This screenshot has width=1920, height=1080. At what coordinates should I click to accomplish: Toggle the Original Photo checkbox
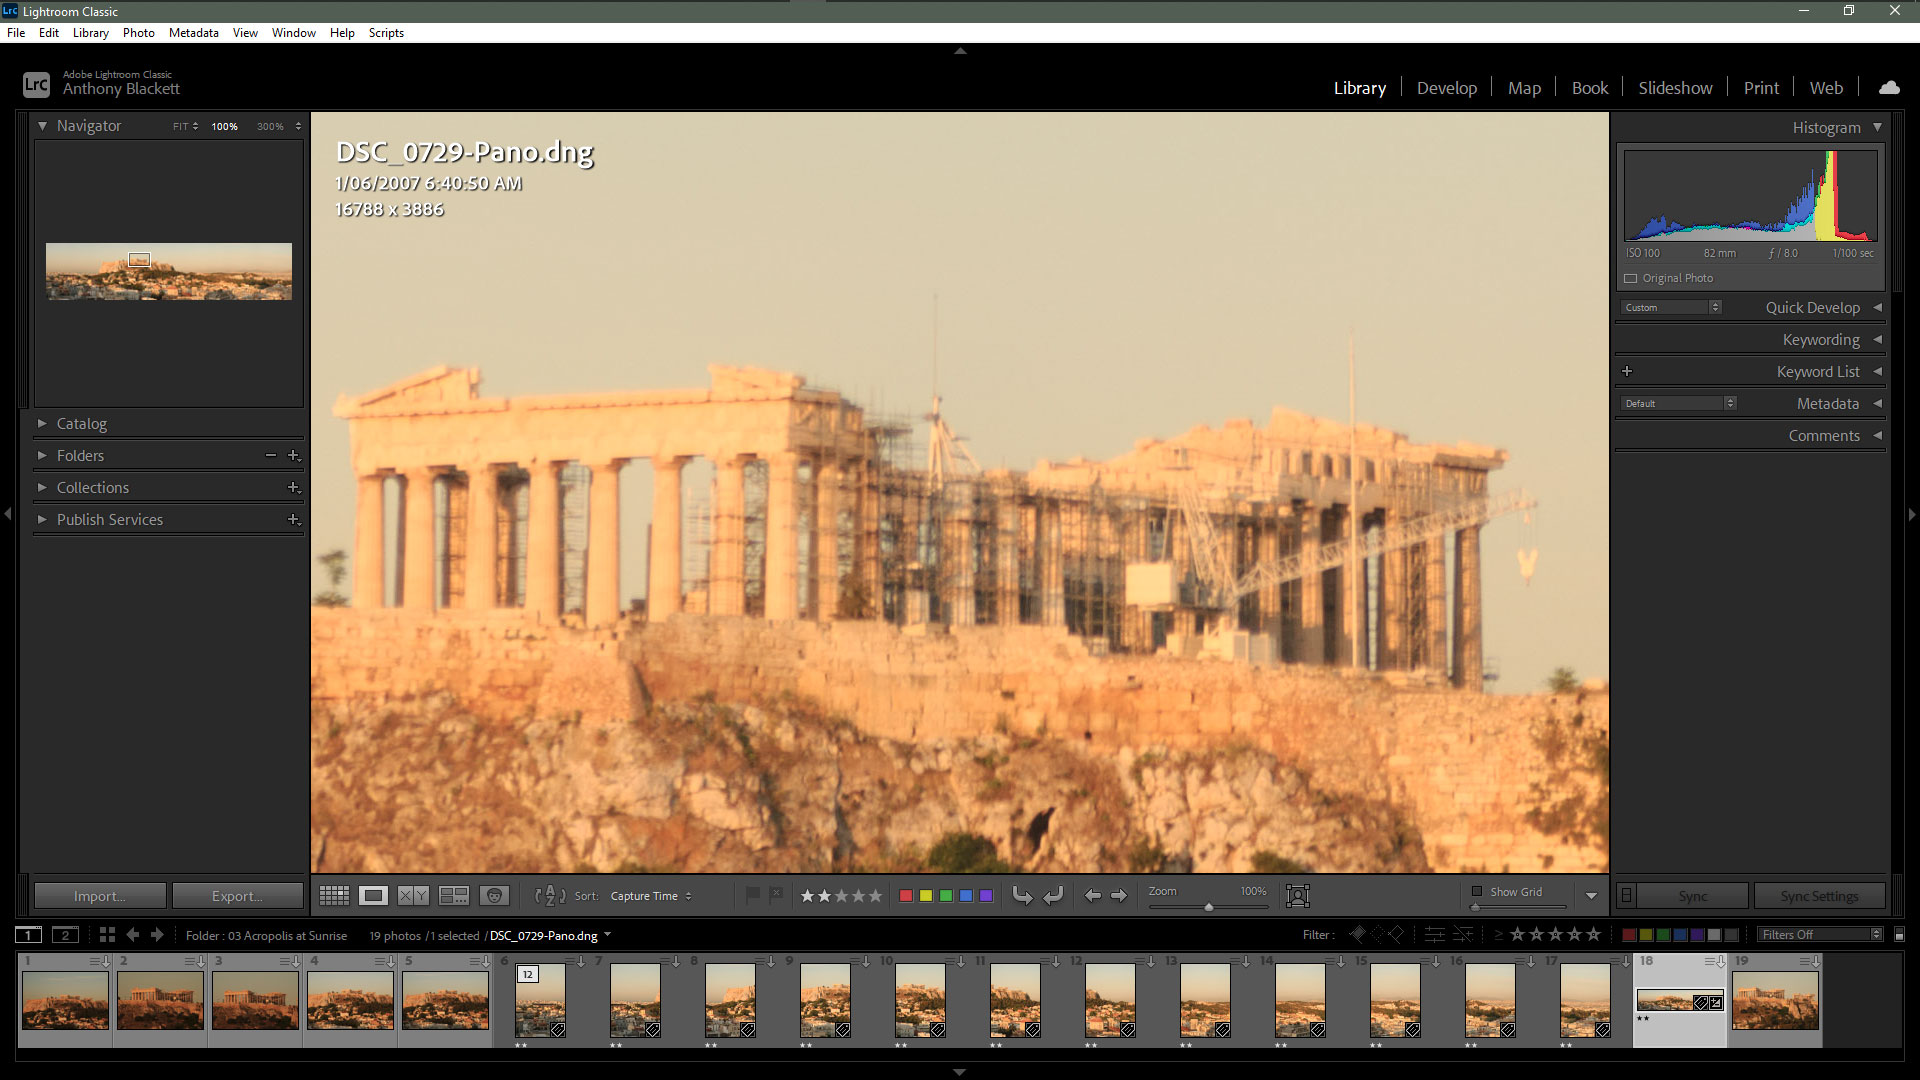click(x=1631, y=278)
